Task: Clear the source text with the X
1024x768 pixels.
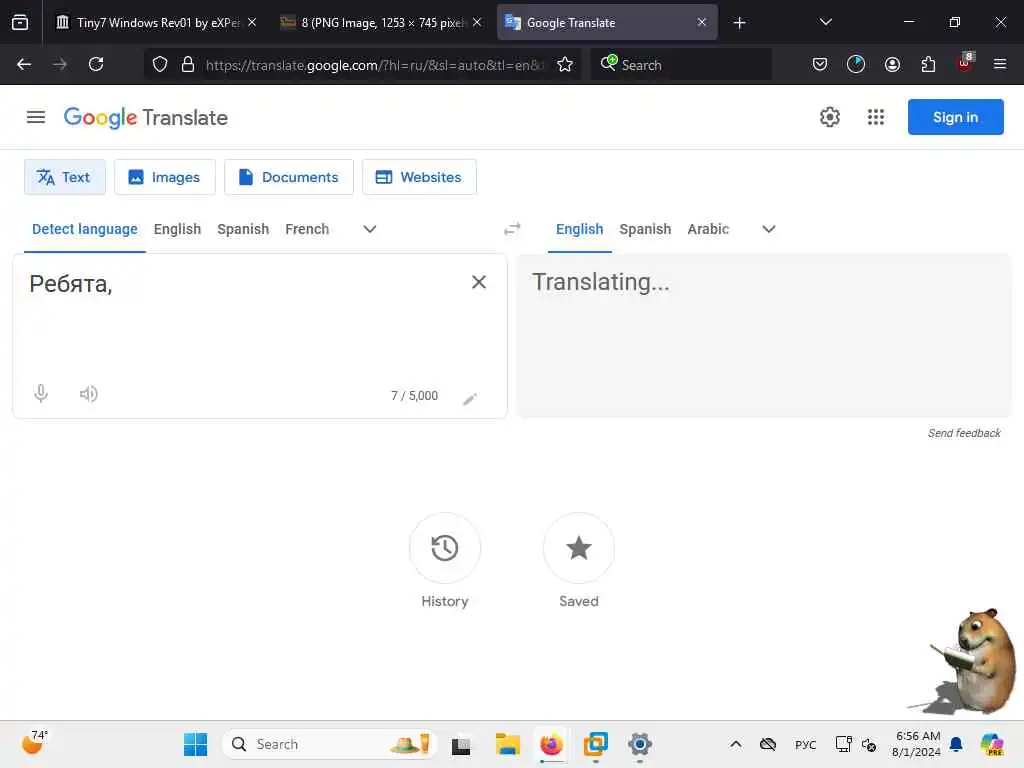Action: (479, 282)
